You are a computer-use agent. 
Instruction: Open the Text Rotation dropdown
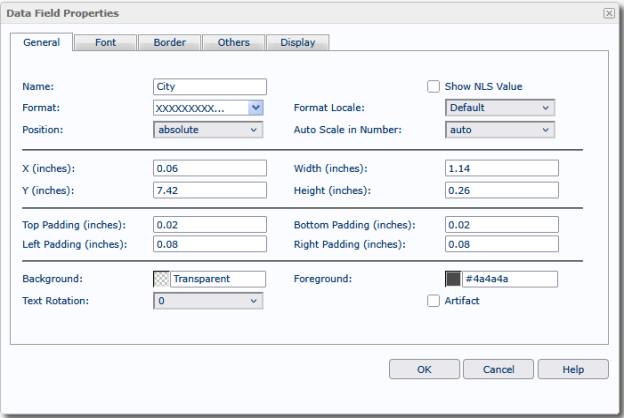(x=208, y=301)
